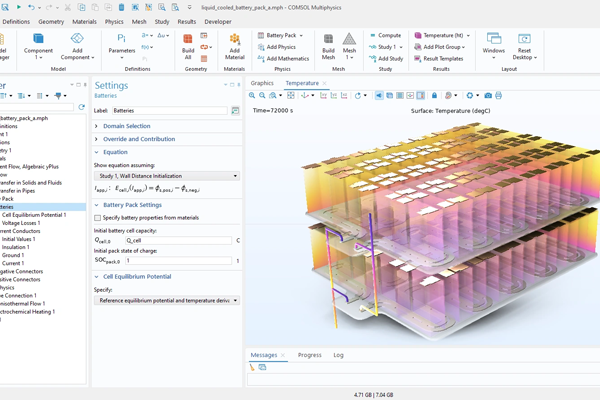600x400 pixels.
Task: Click the Parameters Pi icon
Action: click(121, 38)
